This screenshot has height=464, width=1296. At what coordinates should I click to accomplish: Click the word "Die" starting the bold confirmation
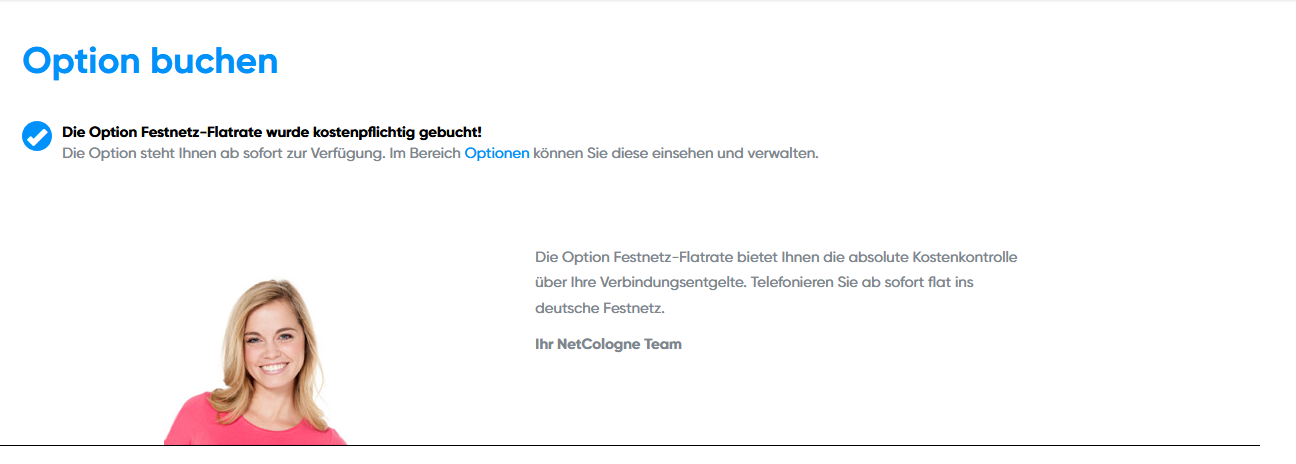pyautogui.click(x=73, y=132)
